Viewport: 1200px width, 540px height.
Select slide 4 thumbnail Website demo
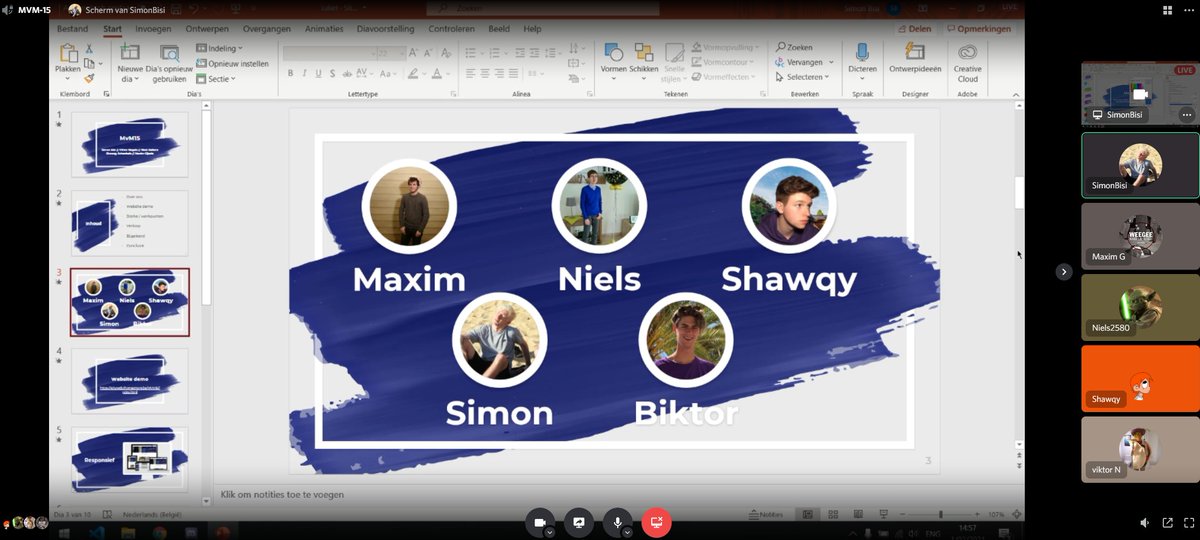pos(130,381)
